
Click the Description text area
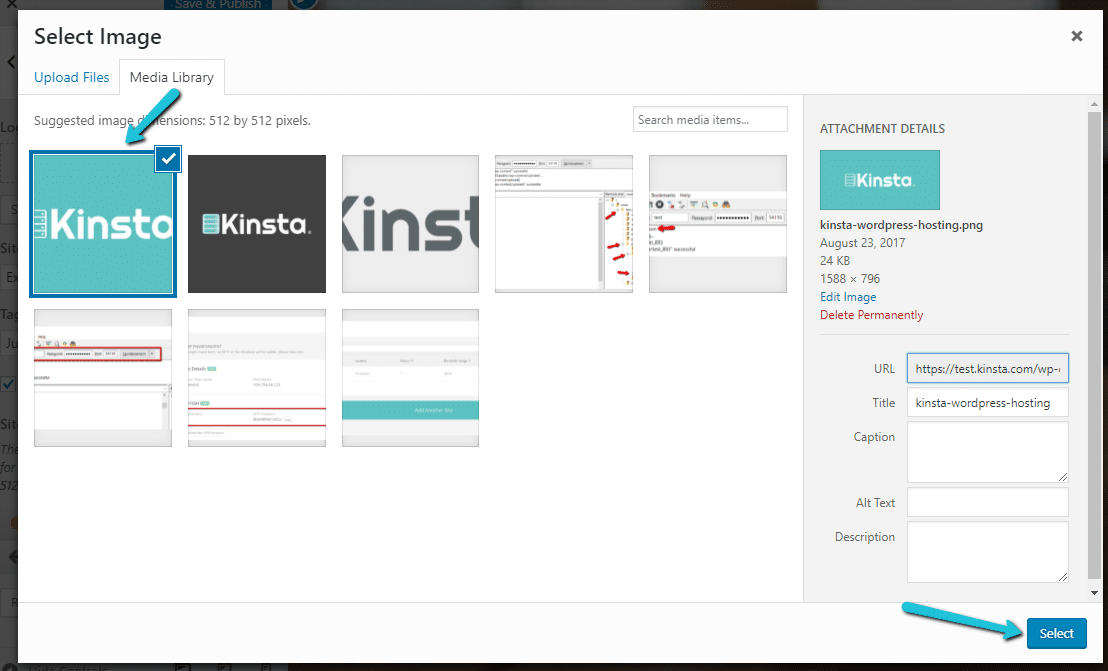click(988, 552)
